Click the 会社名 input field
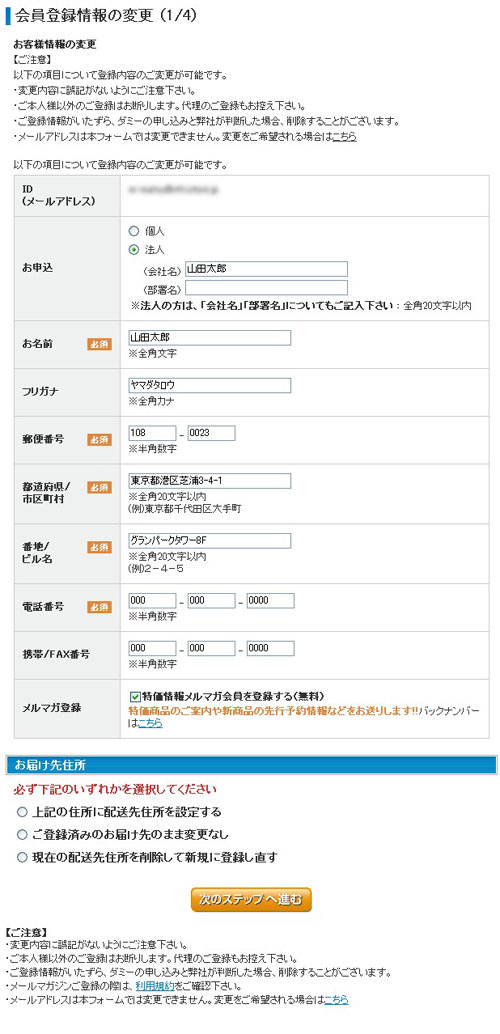Viewport: 500px width, 1034px height. tap(266, 269)
